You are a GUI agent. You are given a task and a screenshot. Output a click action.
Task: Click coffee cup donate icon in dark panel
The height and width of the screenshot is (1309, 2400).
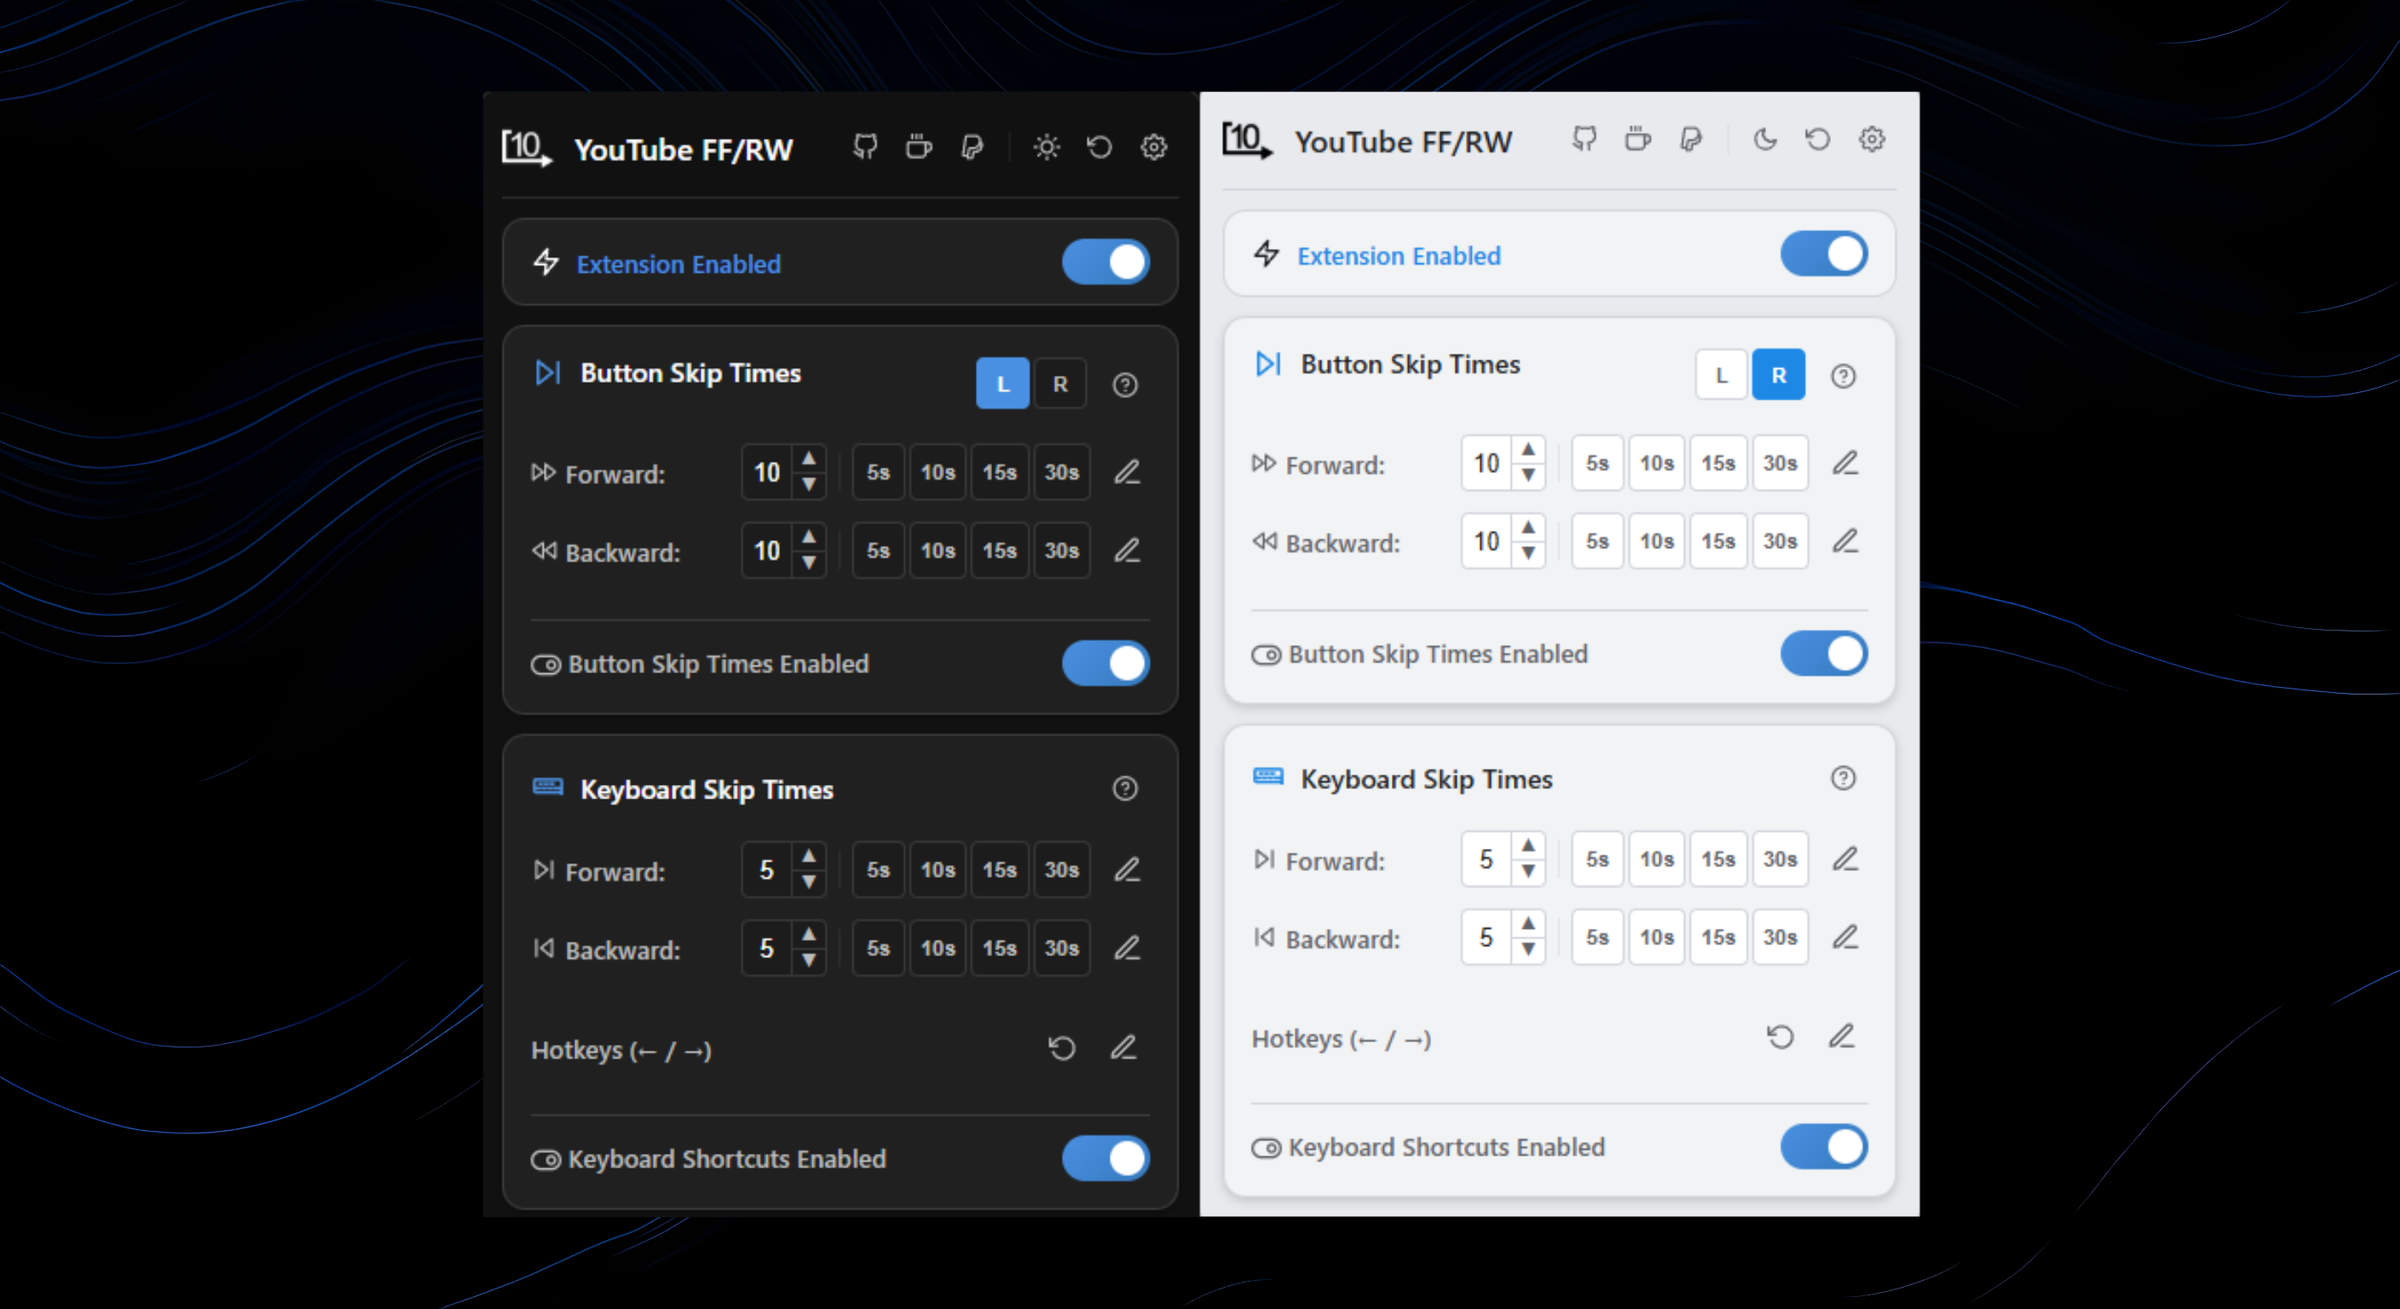[919, 148]
